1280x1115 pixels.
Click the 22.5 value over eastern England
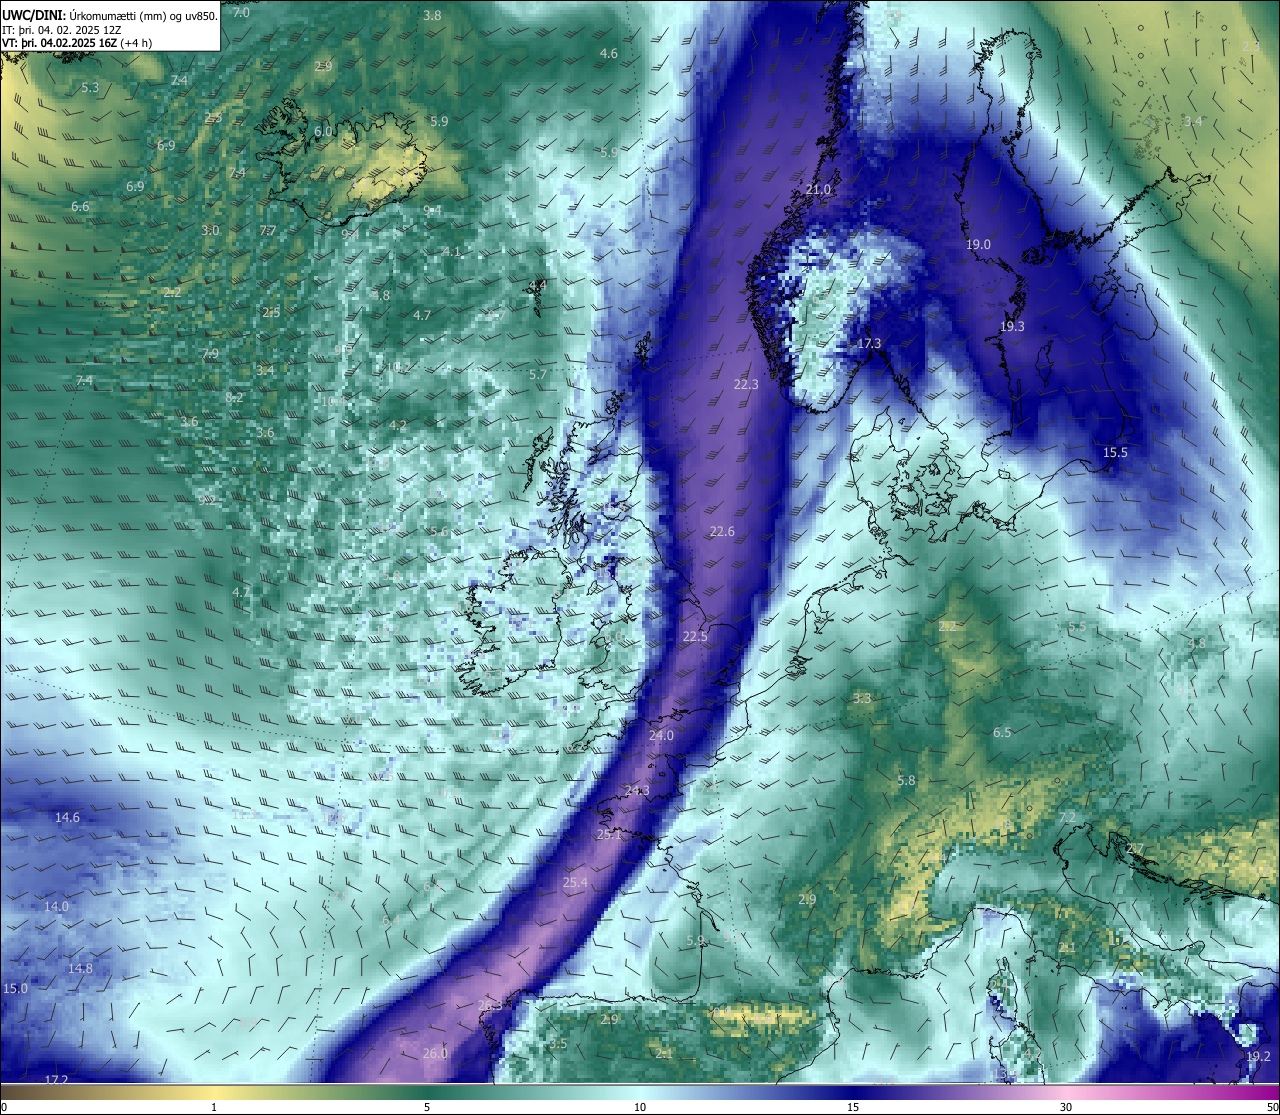tap(695, 636)
